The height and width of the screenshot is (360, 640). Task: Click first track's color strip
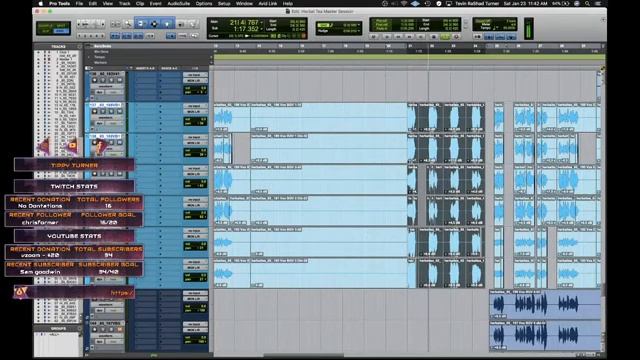pyautogui.click(x=86, y=87)
